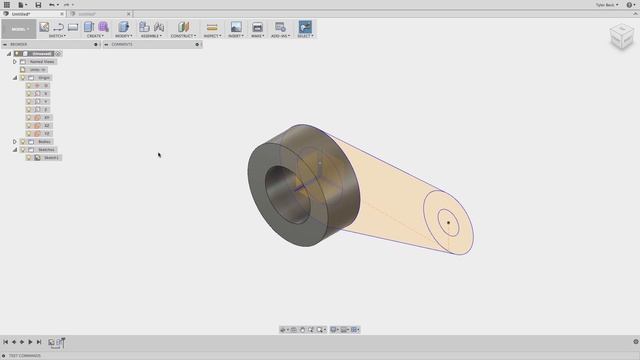
Task: Open the INSERT dropdown
Action: click(x=236, y=36)
